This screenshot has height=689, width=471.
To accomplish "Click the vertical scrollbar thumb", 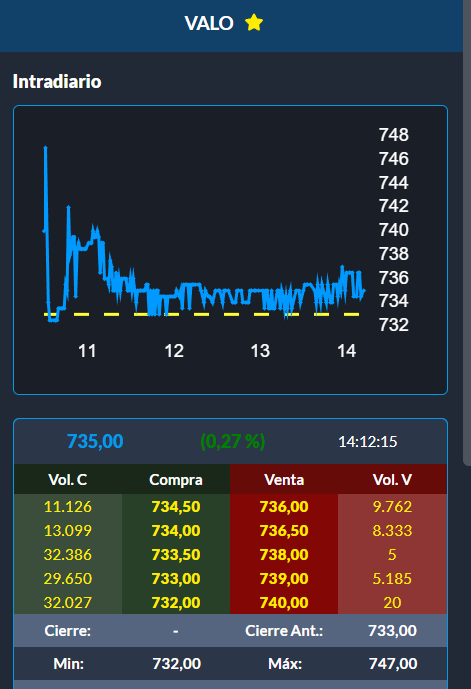I will coord(467,232).
